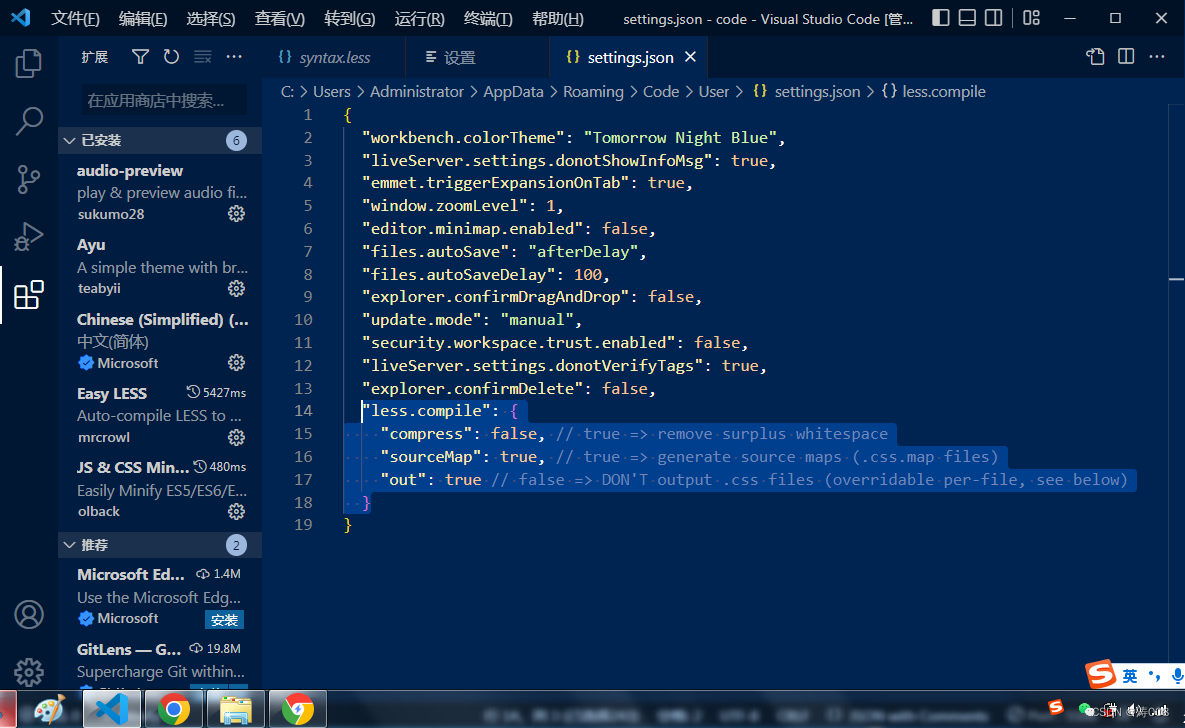Click the Sogou input method language toggle
Screen dimensions: 1185x728
(x=1130, y=676)
